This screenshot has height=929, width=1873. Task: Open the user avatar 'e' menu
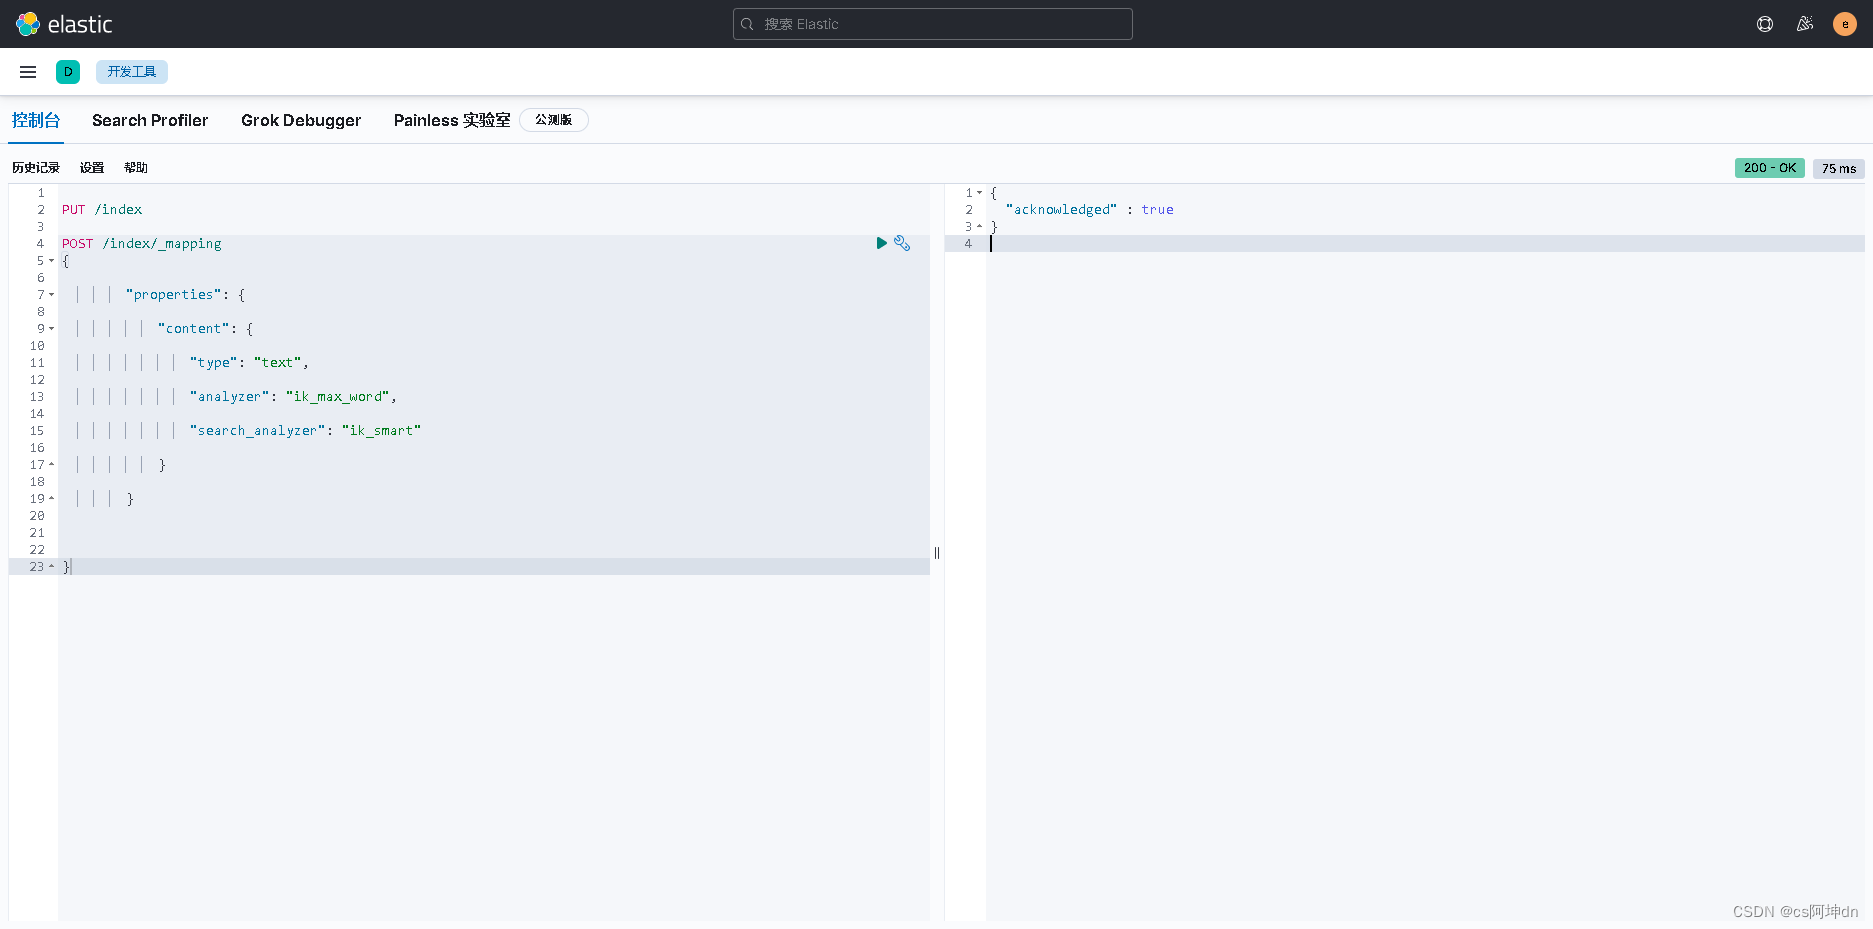coord(1845,24)
